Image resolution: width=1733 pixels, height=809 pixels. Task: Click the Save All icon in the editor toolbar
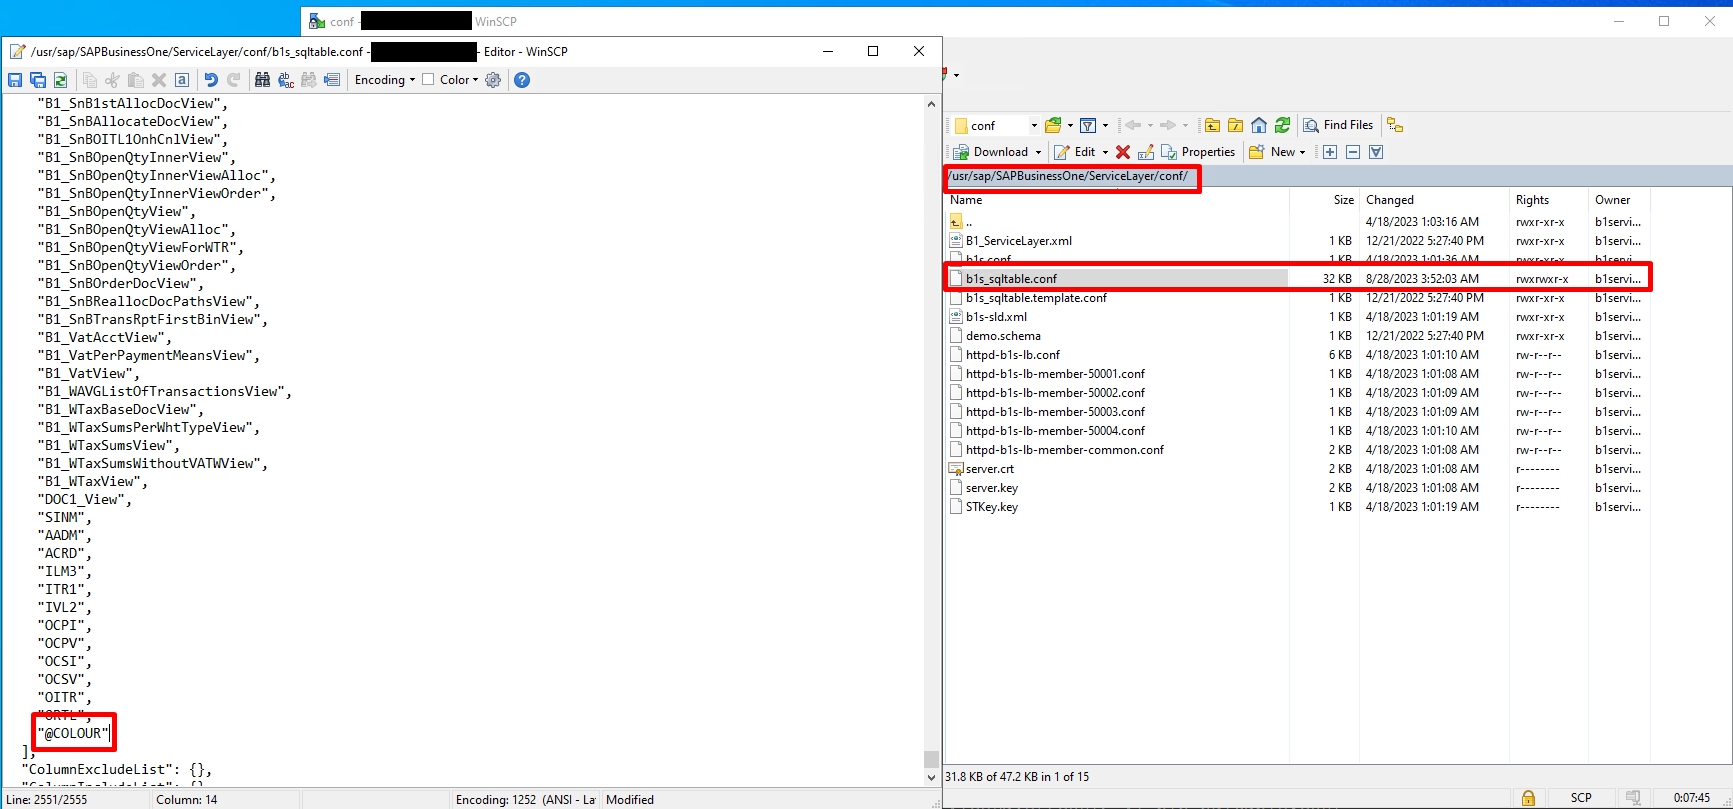click(x=38, y=80)
